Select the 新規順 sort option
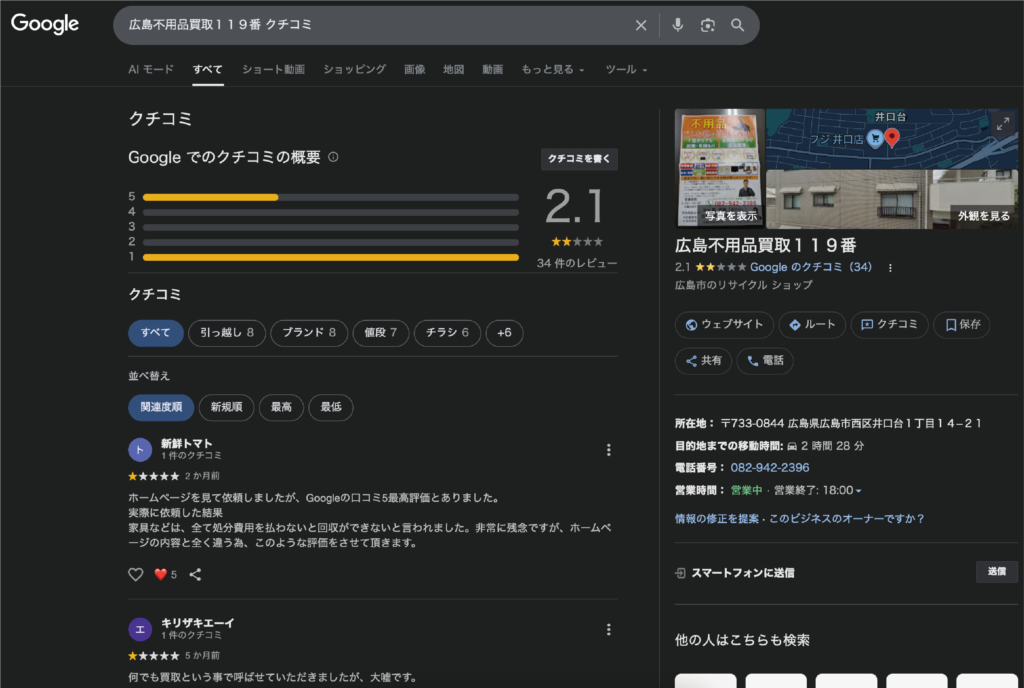The image size is (1024, 688). 226,407
